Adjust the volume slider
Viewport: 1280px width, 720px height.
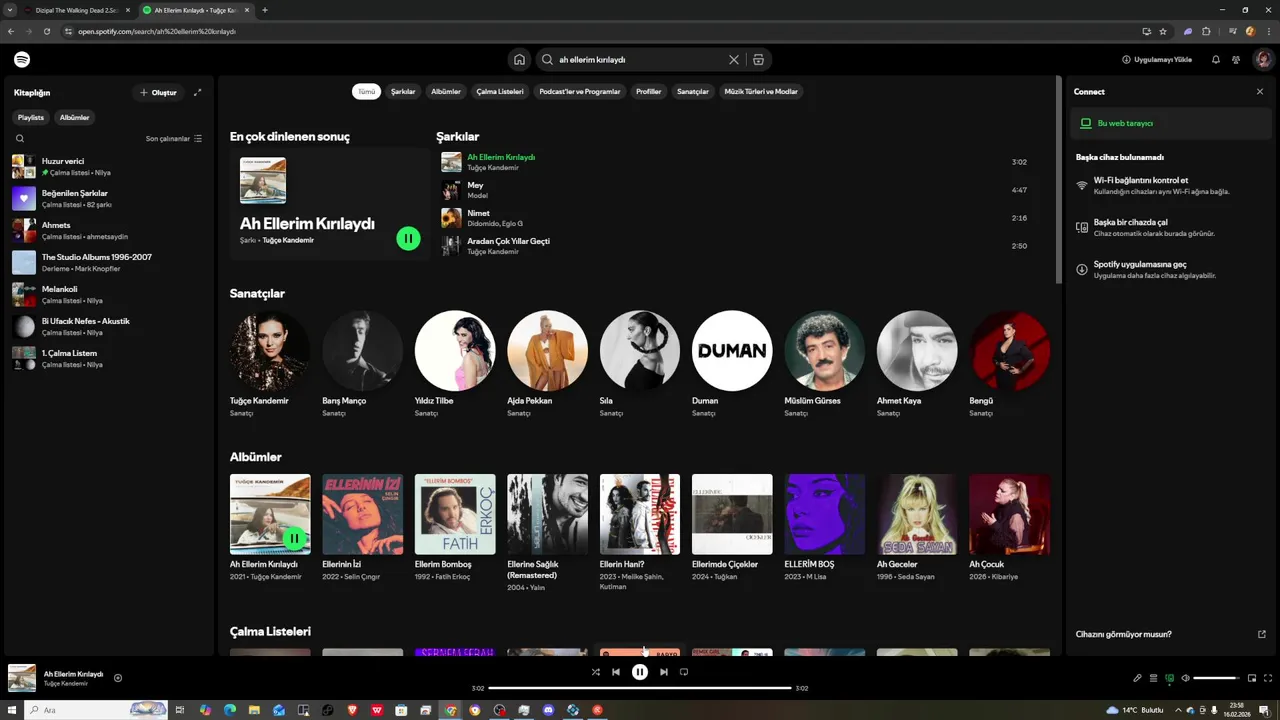point(1216,678)
